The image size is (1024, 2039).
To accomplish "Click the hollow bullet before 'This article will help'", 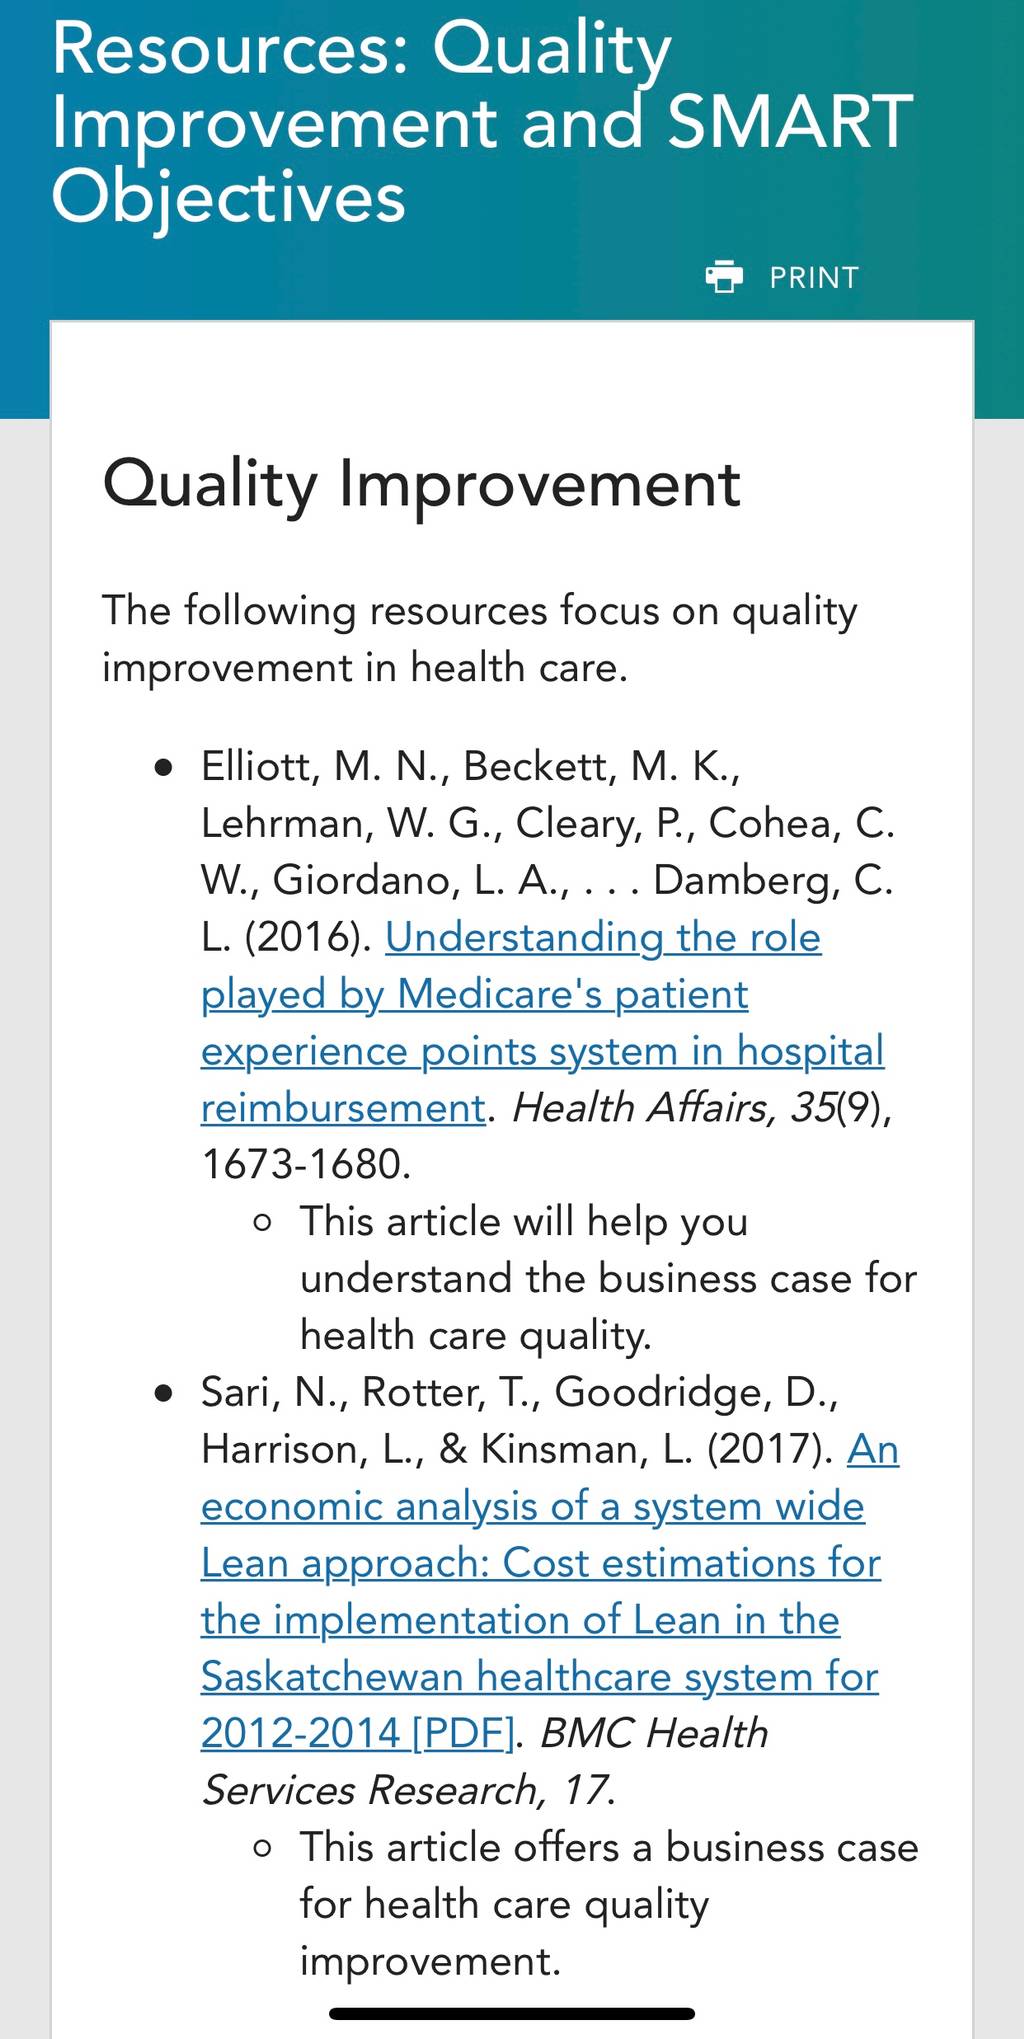I will click(263, 1222).
